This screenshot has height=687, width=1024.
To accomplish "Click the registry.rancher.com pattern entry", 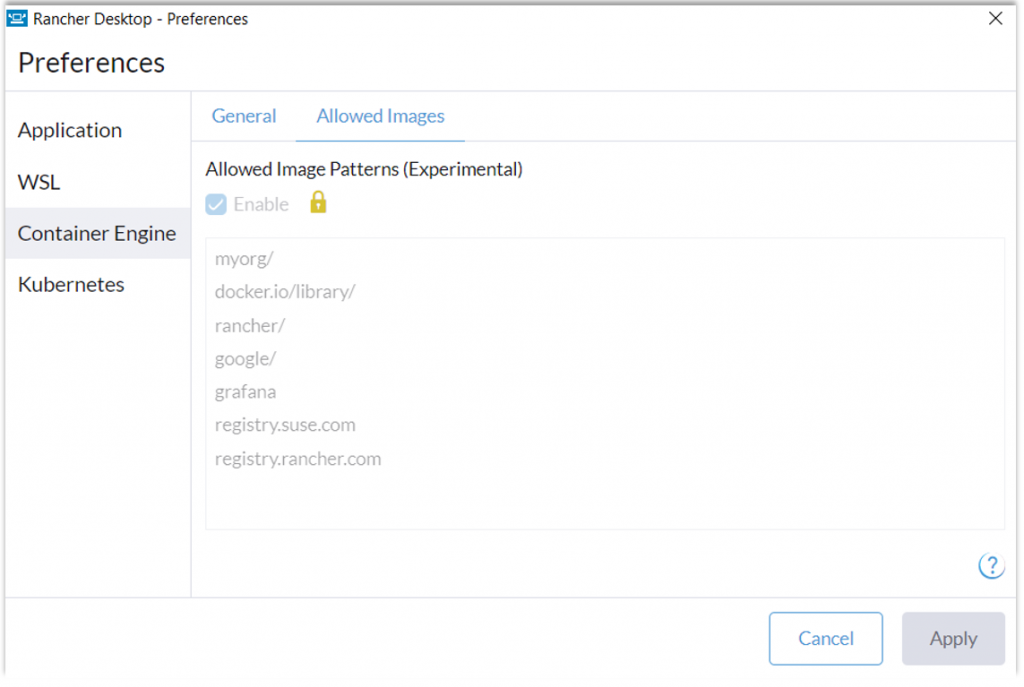I will pos(298,459).
